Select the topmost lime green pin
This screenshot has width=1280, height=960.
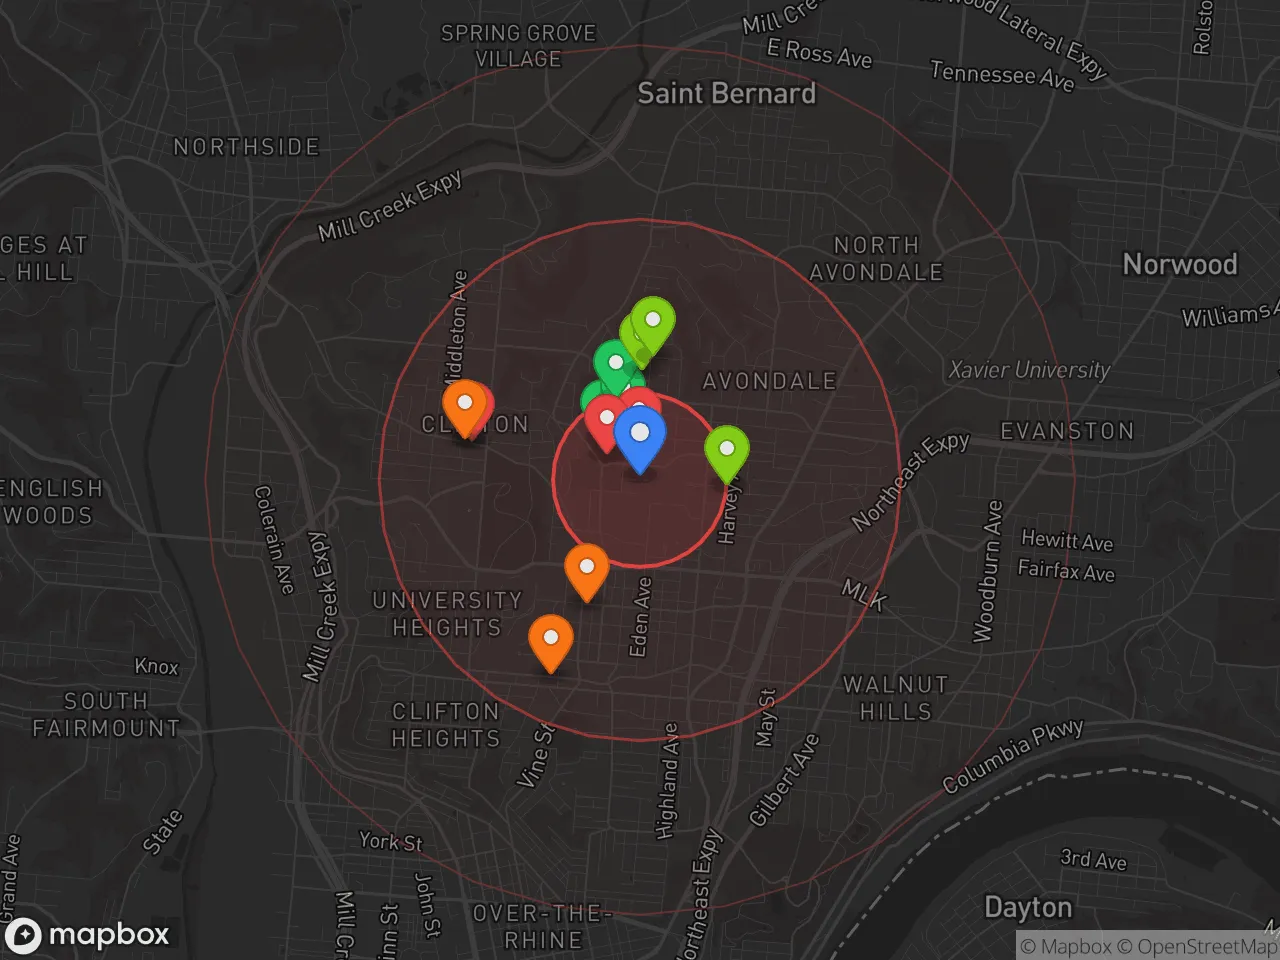[x=653, y=323]
